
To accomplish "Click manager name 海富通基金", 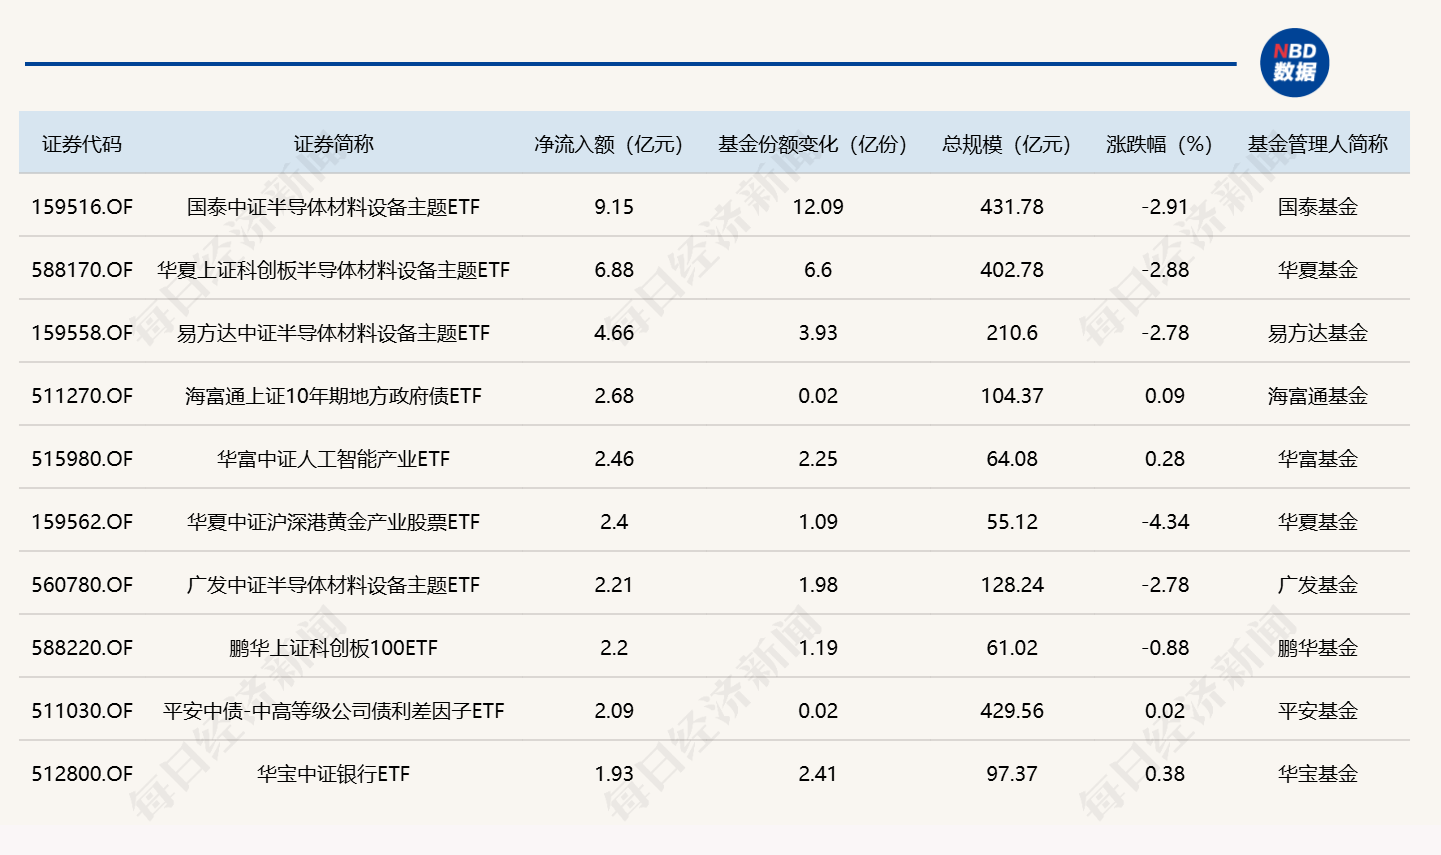I will [x=1318, y=396].
